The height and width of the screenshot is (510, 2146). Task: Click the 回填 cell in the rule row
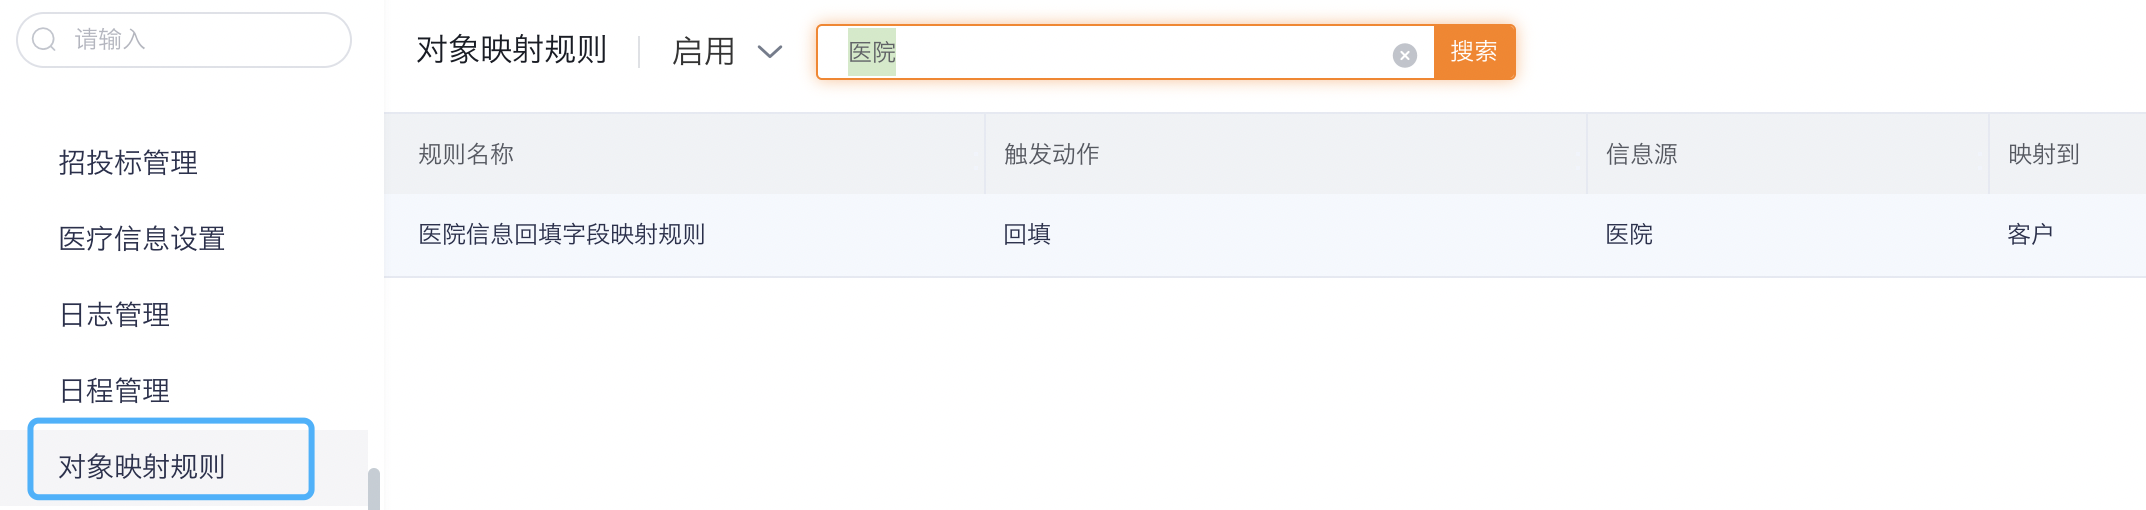1027,234
